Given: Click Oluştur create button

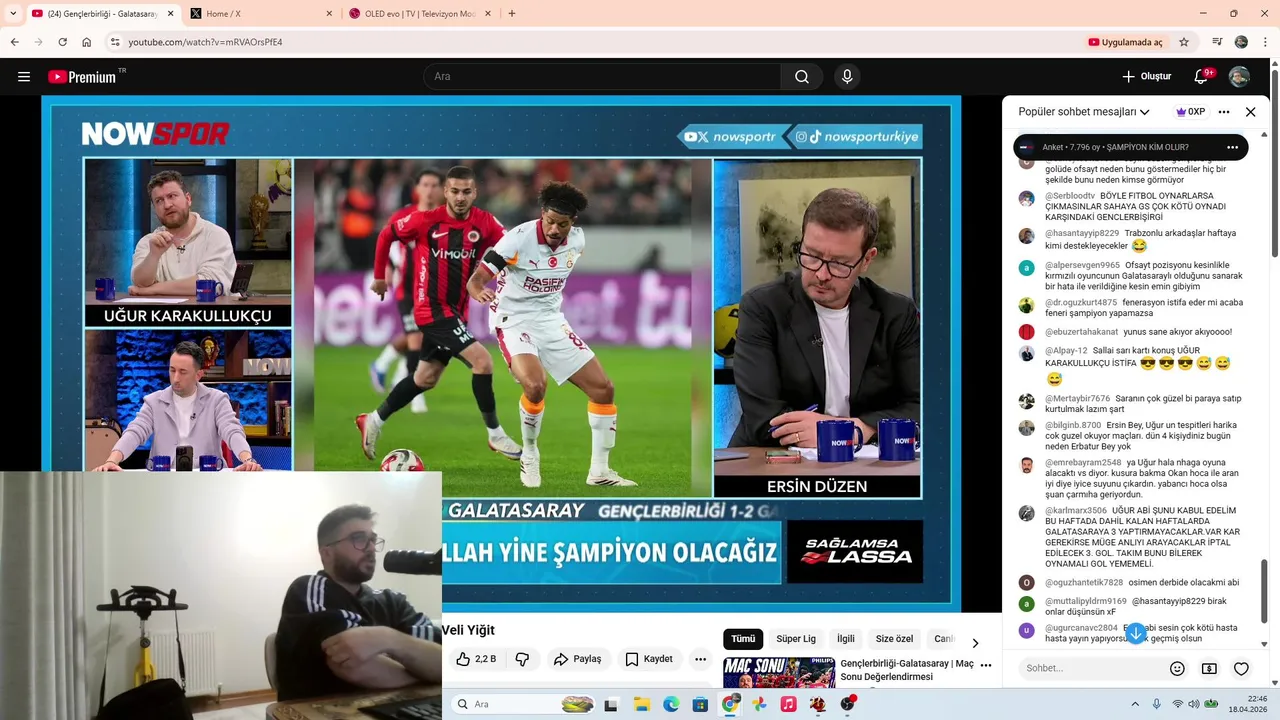Looking at the screenshot, I should (1146, 77).
